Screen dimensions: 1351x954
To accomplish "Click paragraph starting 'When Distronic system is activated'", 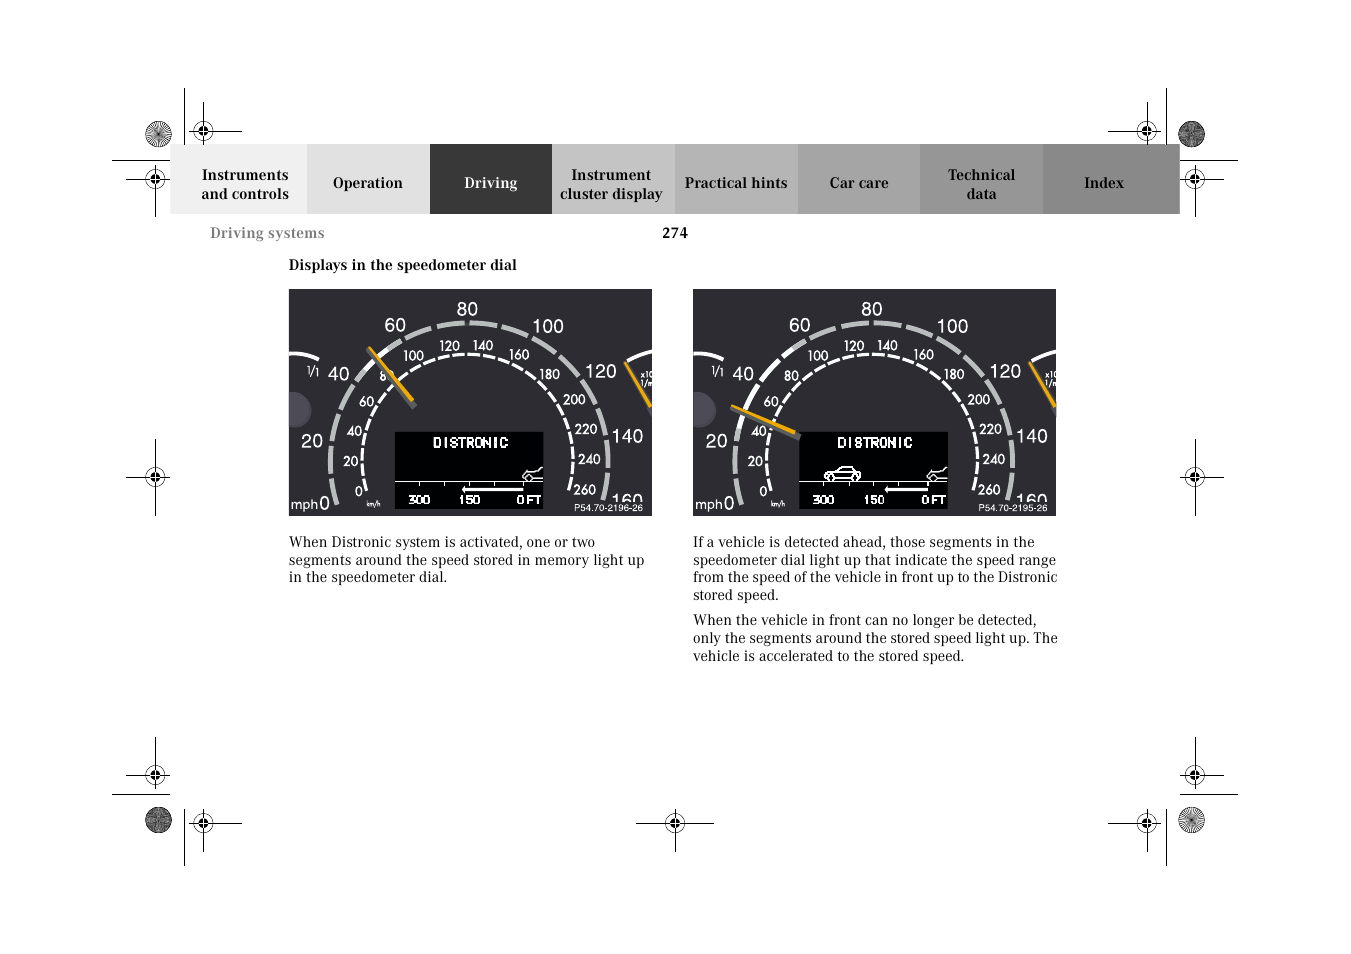I will [x=467, y=560].
